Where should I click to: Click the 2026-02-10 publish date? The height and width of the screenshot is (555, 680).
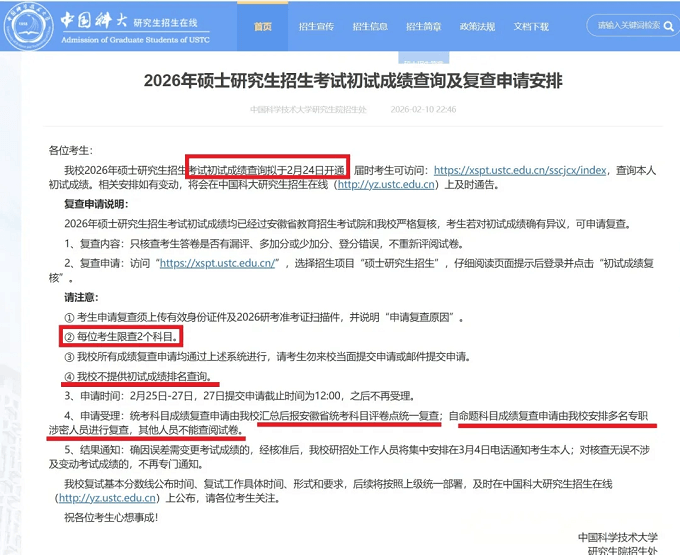(423, 109)
